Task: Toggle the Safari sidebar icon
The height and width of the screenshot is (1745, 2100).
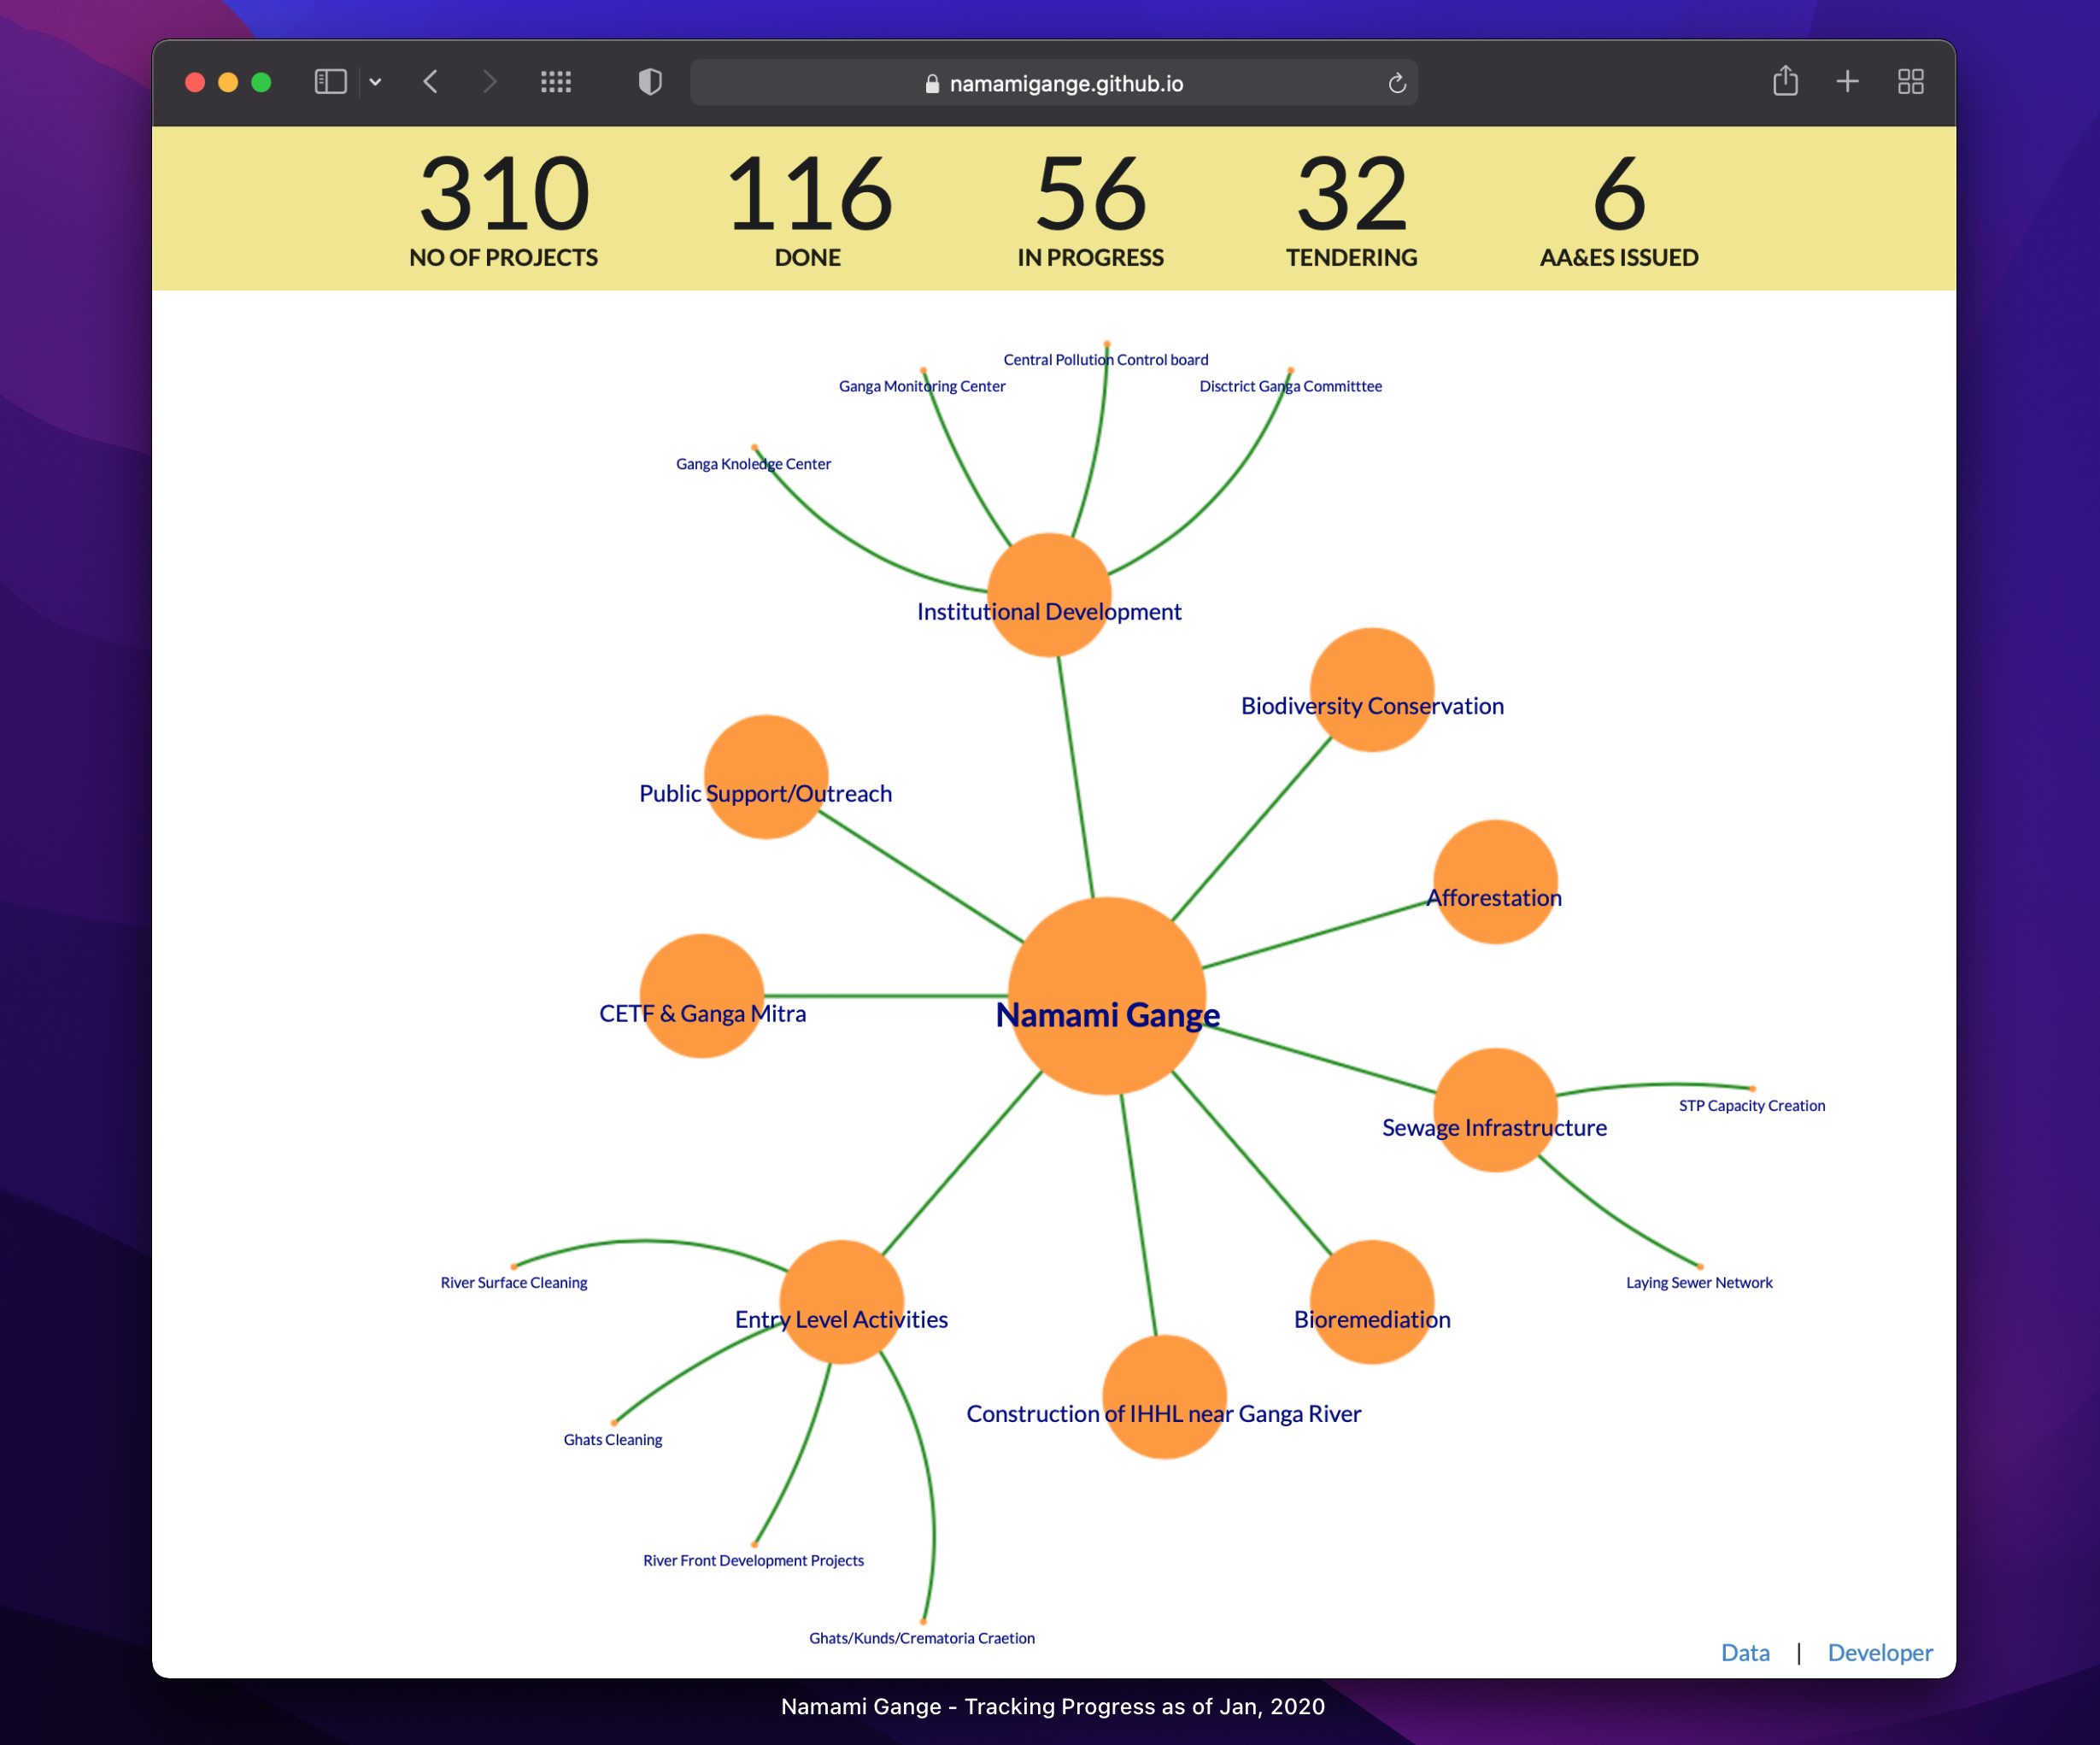Action: click(x=330, y=82)
